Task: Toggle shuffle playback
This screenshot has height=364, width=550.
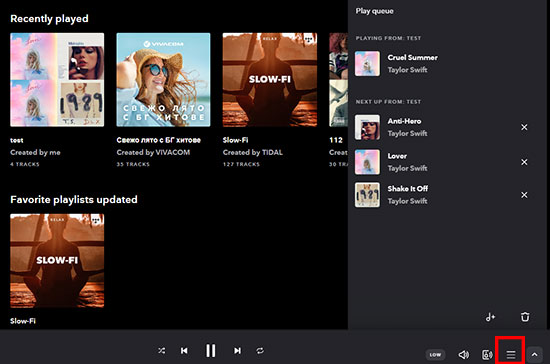Action: (x=161, y=350)
